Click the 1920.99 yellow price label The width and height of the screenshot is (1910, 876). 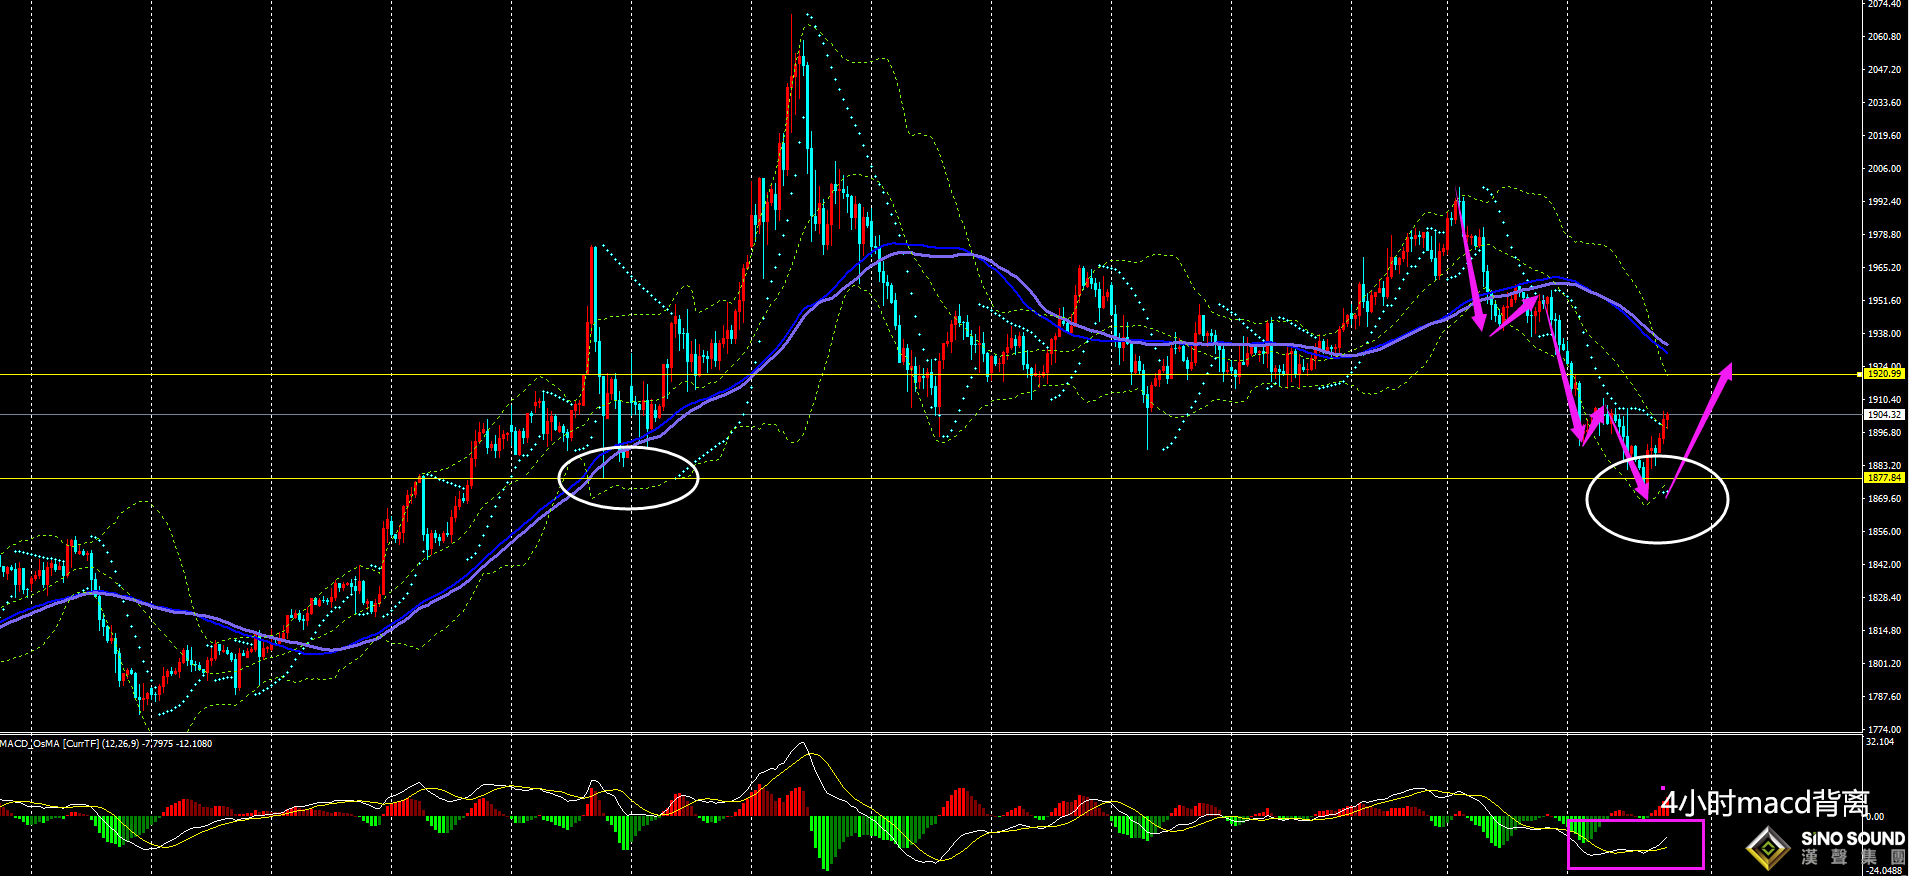point(1883,374)
